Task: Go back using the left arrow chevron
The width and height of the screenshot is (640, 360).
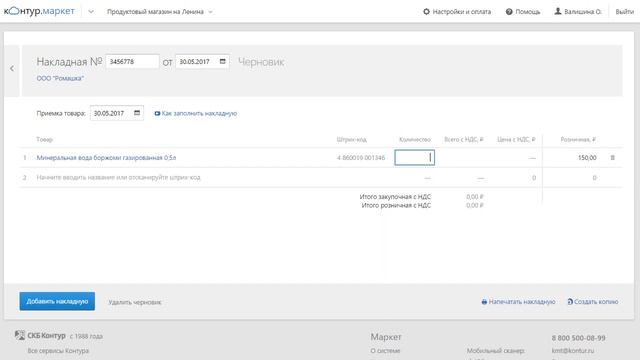Action: click(x=12, y=69)
